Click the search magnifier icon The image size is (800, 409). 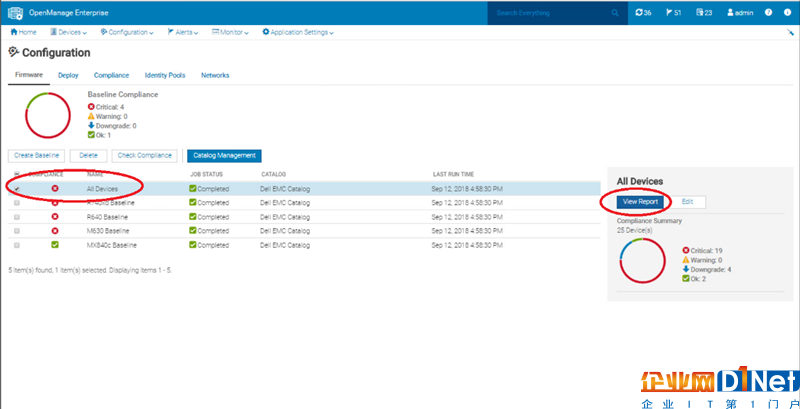point(615,13)
